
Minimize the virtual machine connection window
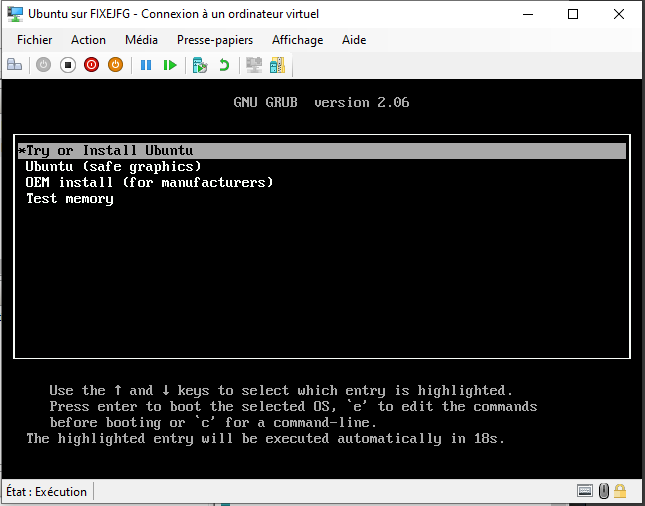[x=528, y=14]
